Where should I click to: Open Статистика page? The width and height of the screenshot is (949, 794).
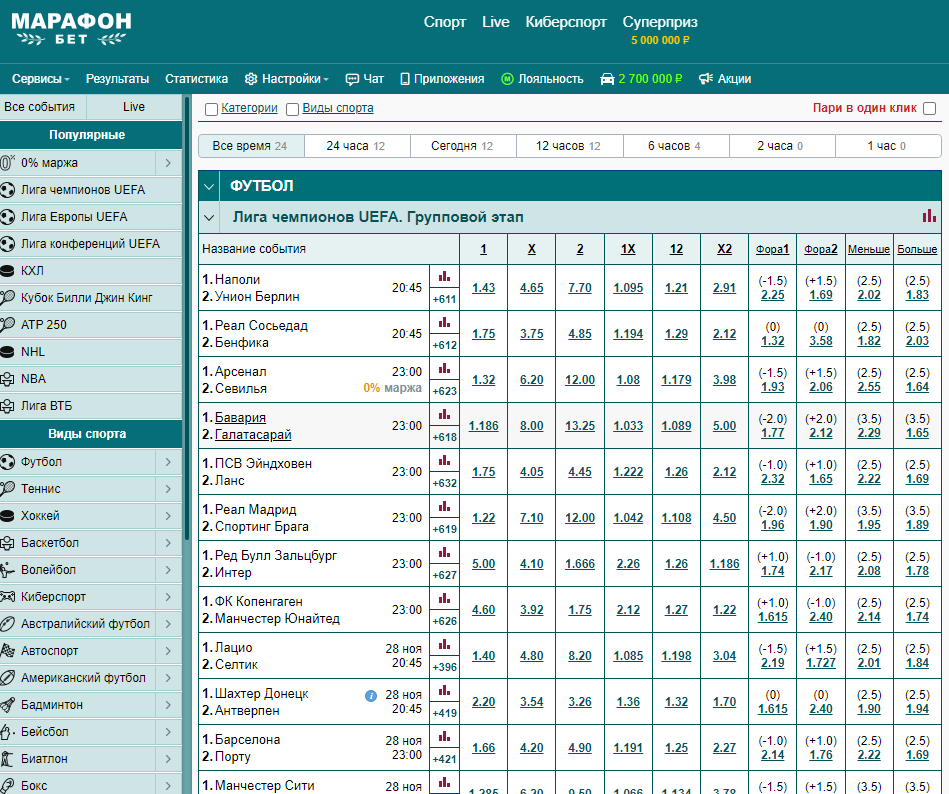tap(197, 79)
